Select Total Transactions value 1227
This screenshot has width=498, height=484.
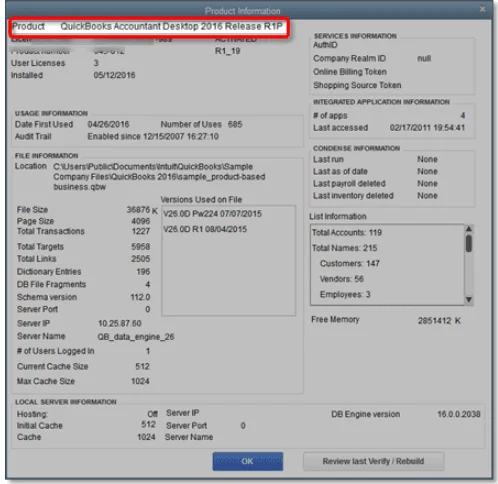pos(141,231)
